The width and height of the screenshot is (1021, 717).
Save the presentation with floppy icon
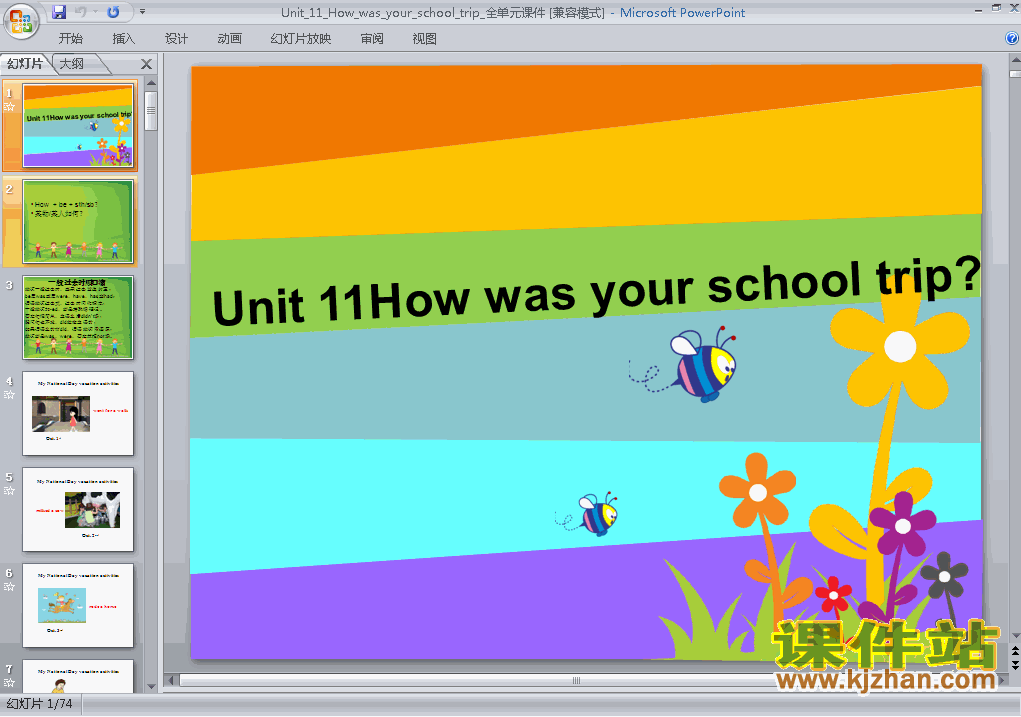pyautogui.click(x=59, y=12)
